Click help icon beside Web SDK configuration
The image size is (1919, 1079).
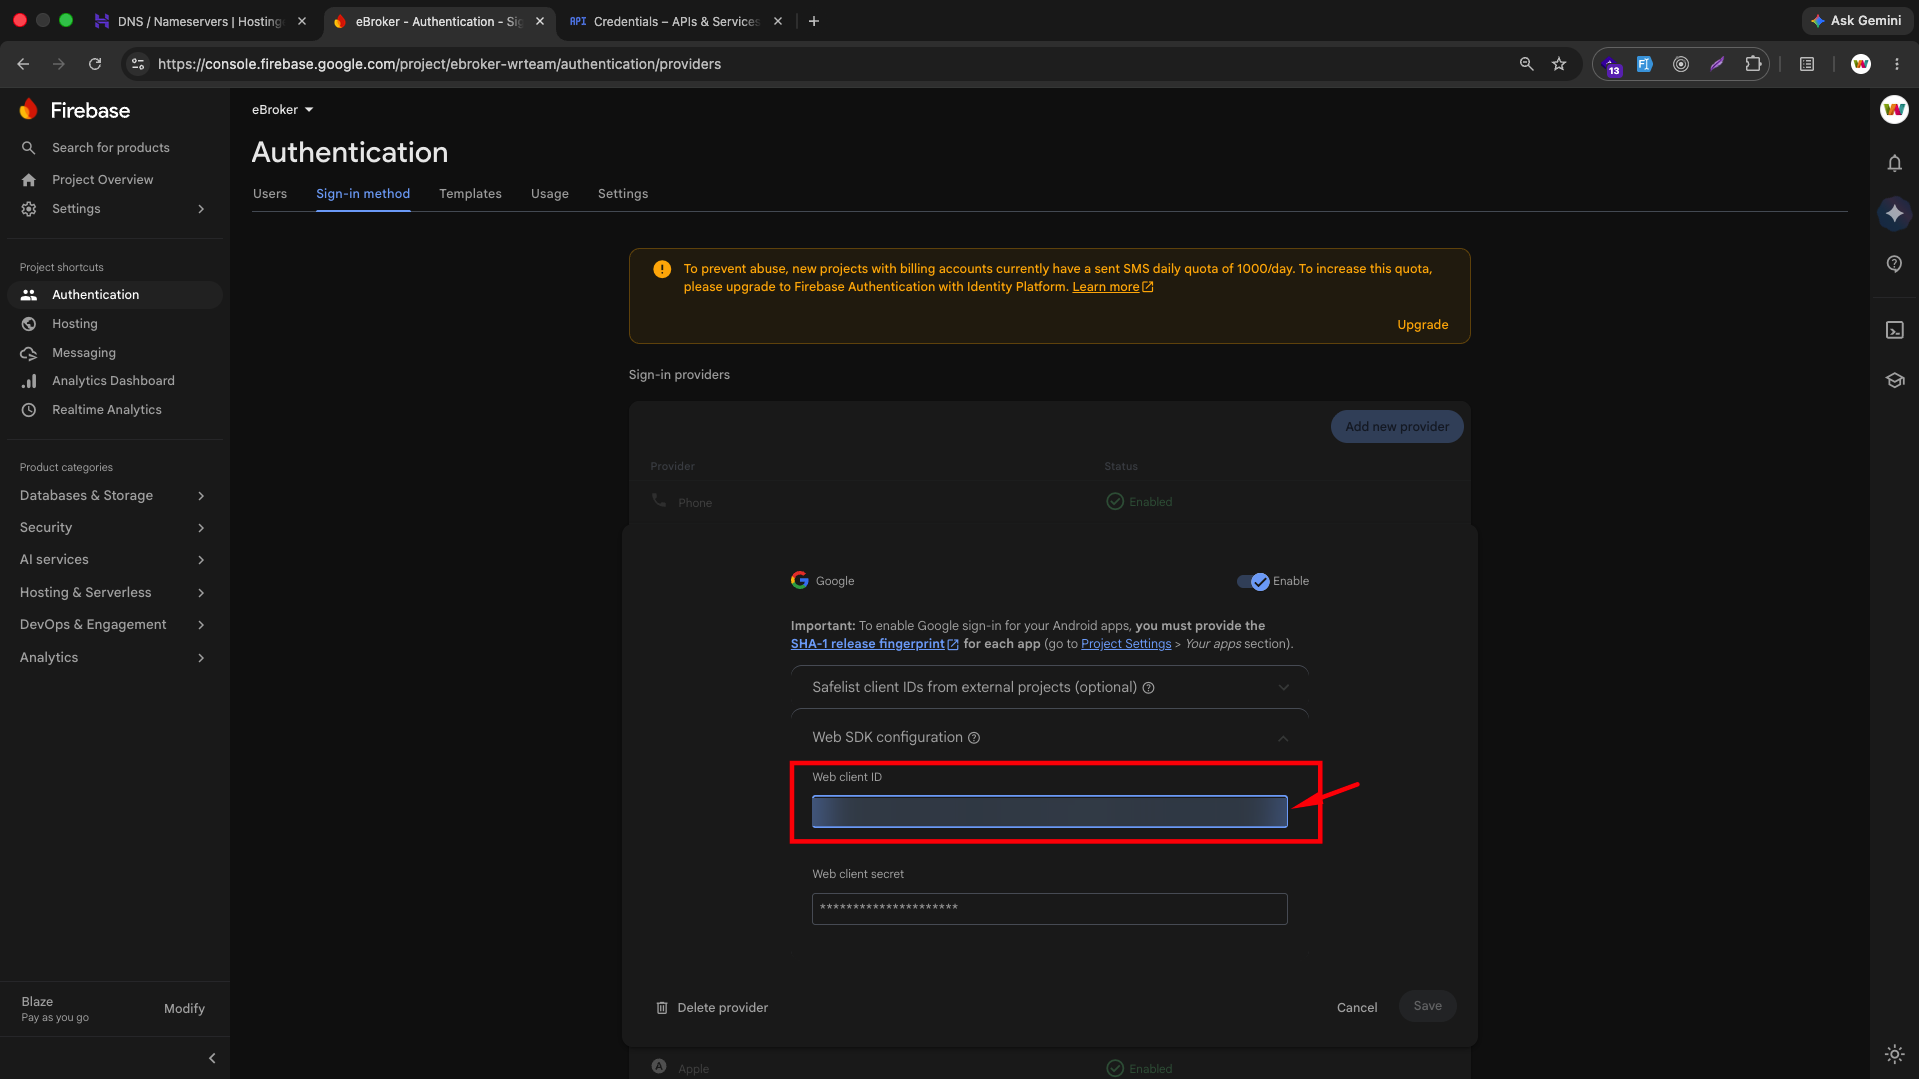click(x=974, y=738)
